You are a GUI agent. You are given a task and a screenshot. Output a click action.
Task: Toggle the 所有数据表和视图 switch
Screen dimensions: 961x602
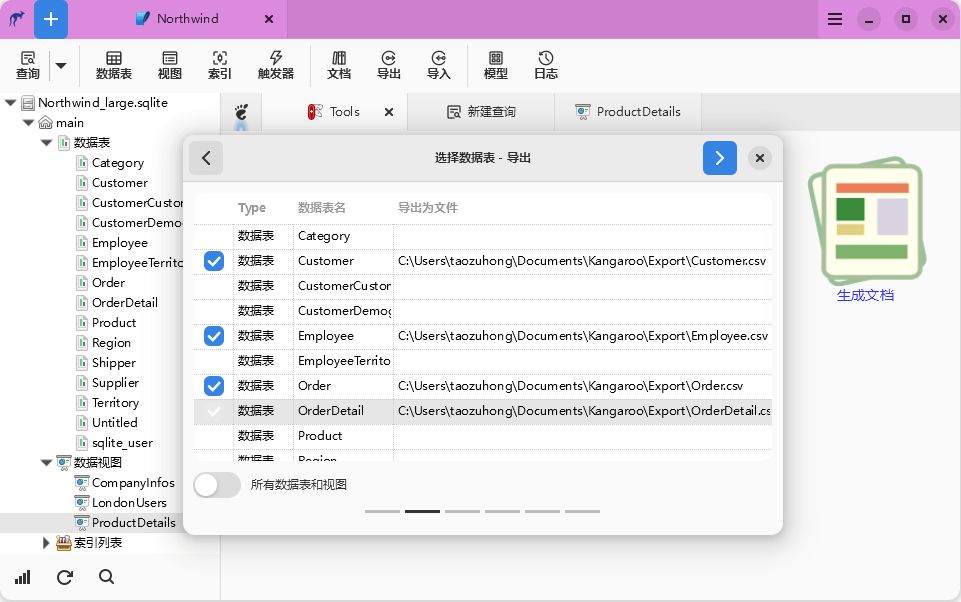coord(217,485)
